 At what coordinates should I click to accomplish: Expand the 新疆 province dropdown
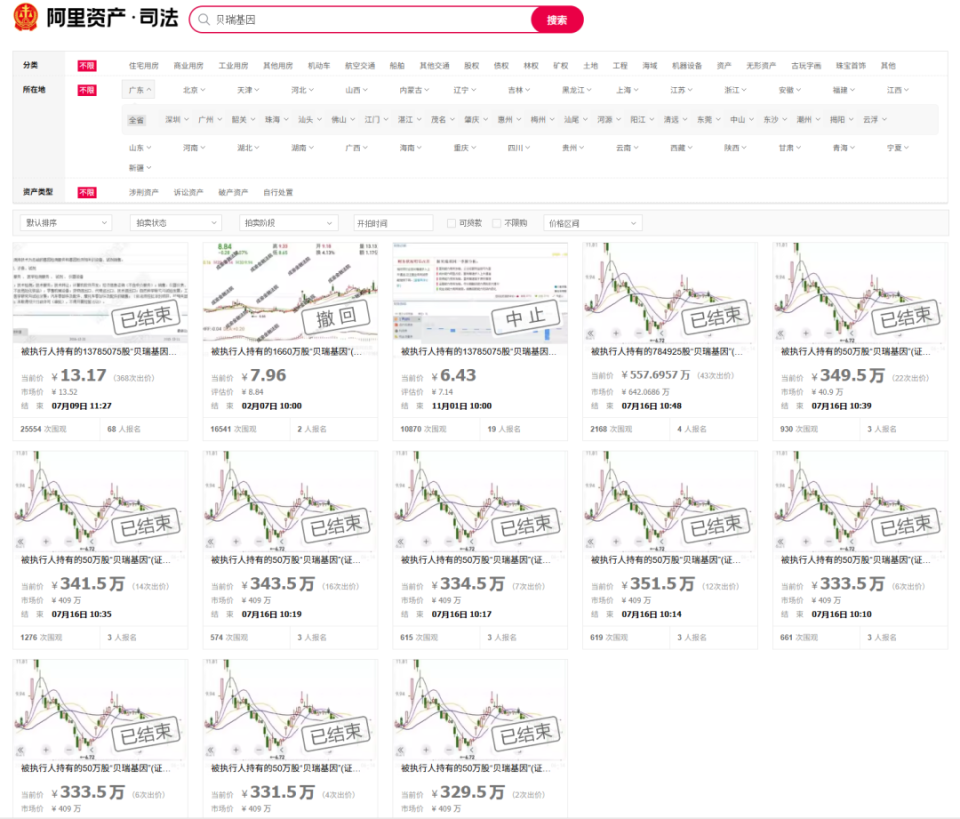point(140,168)
